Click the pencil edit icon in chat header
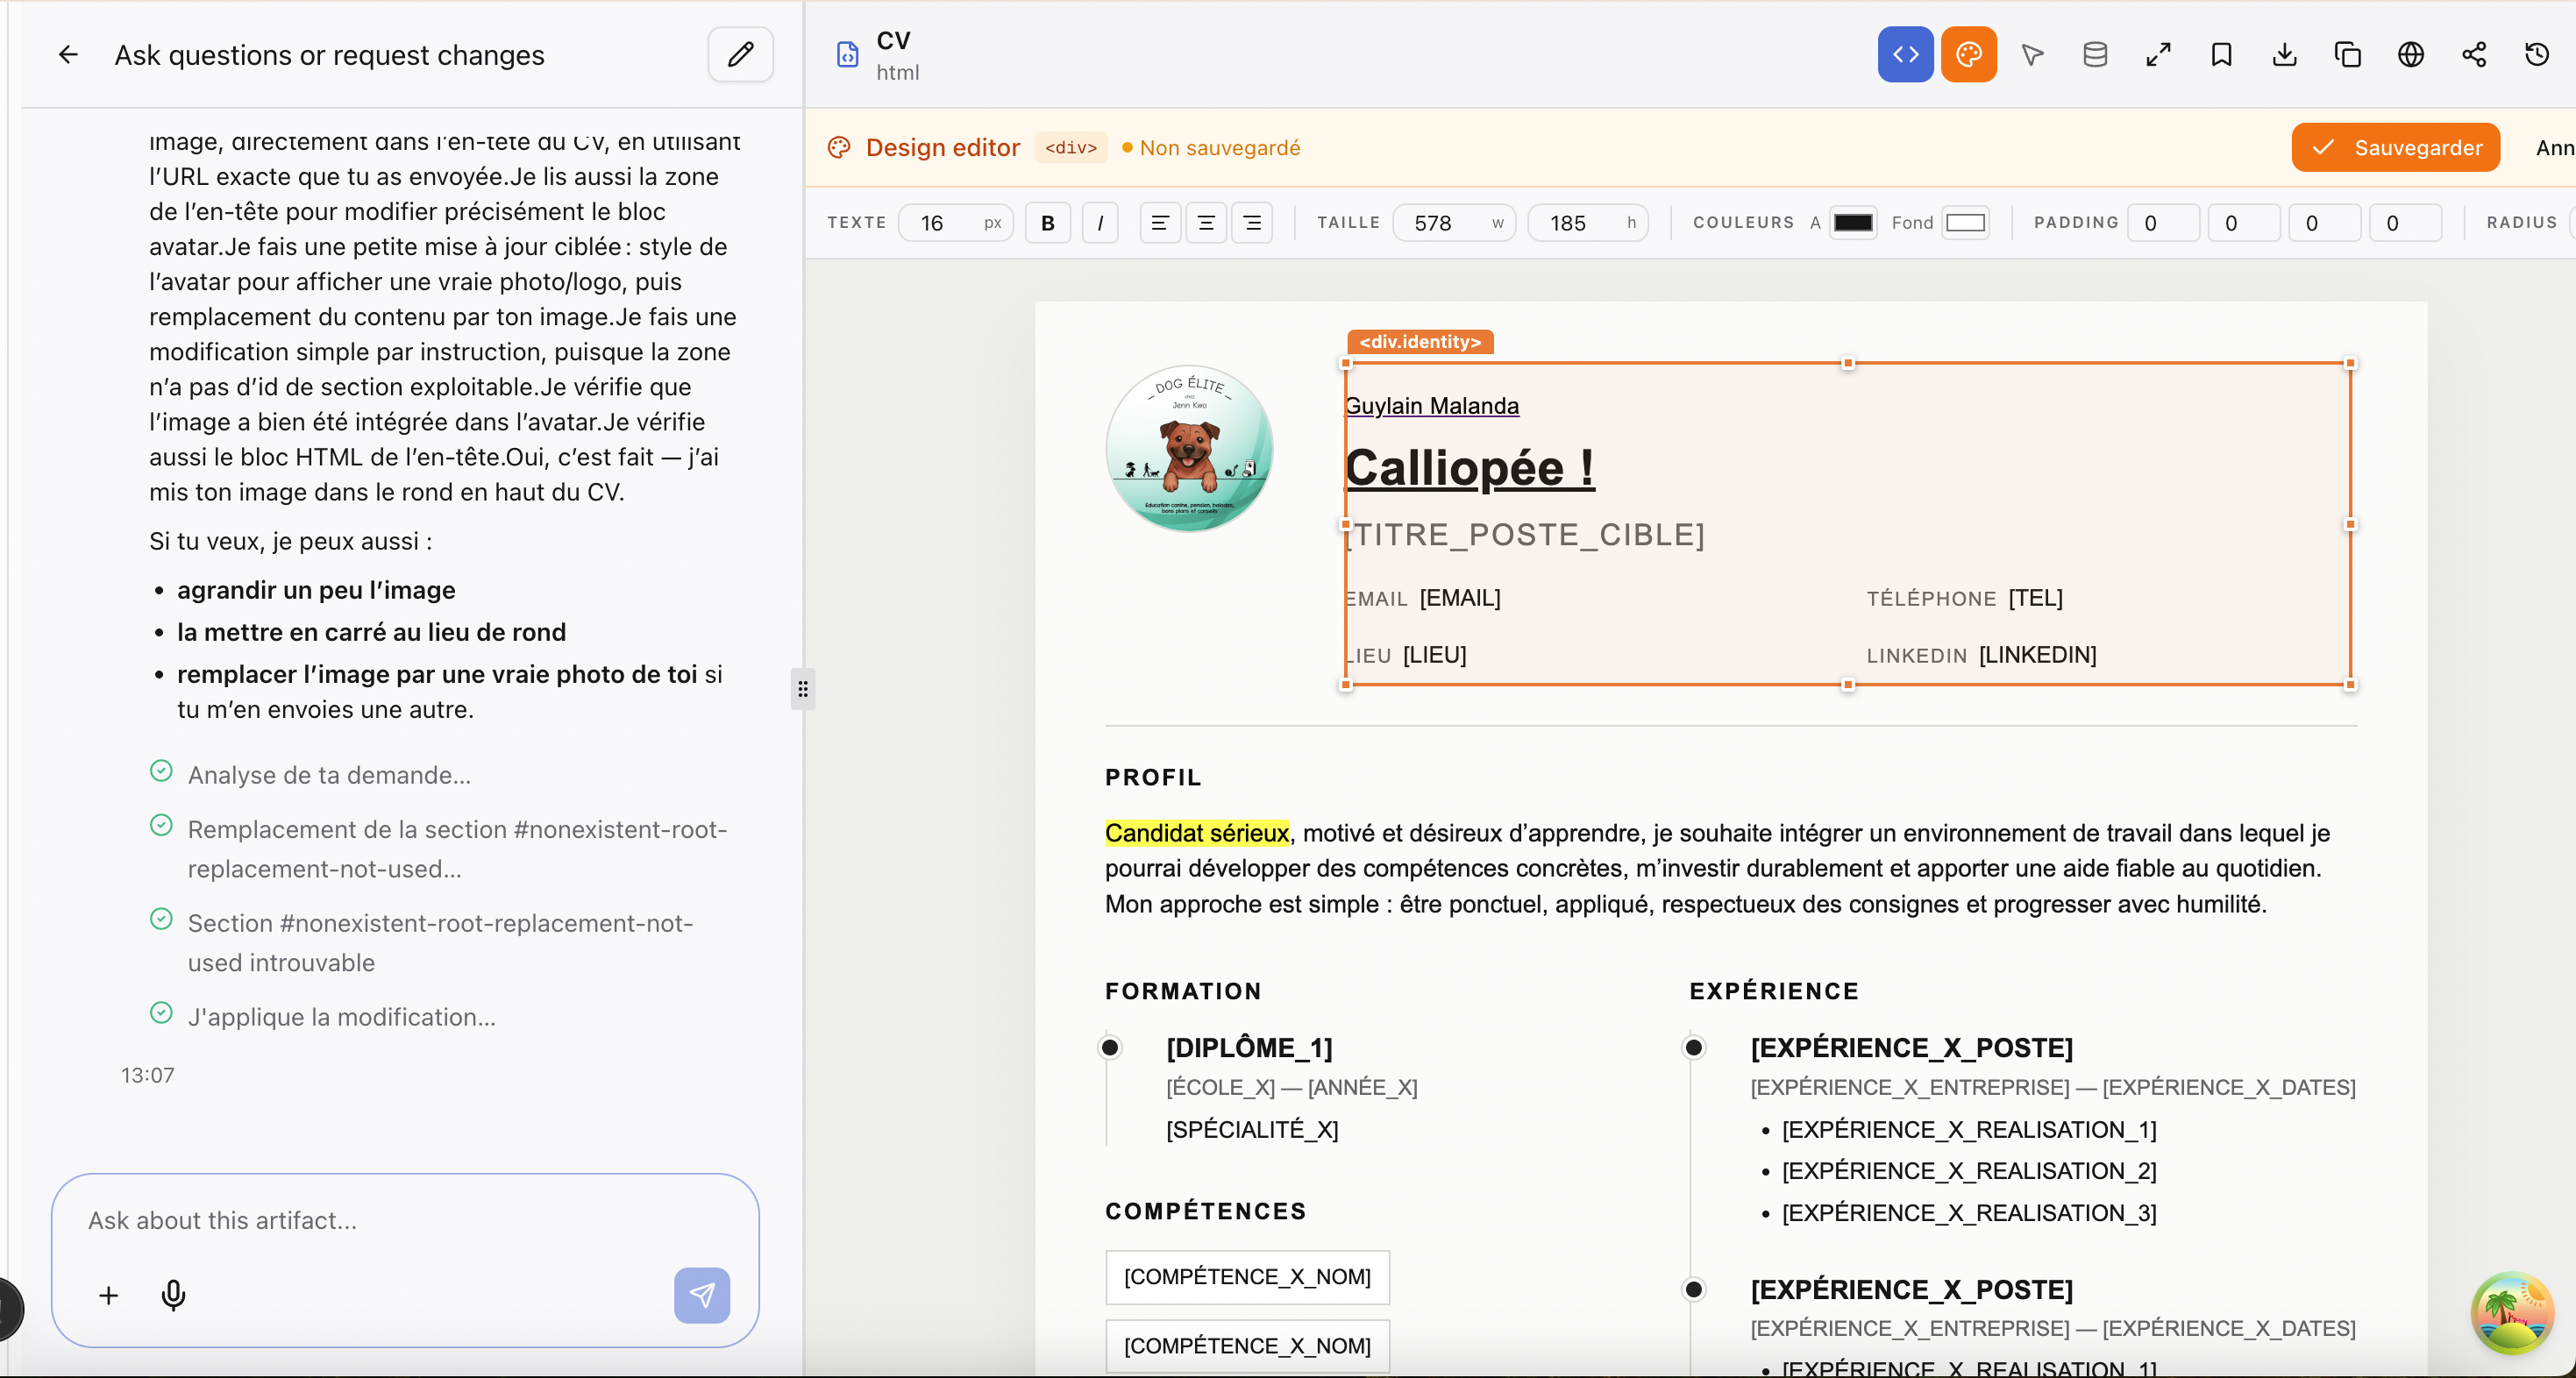2576x1378 pixels. pos(740,54)
